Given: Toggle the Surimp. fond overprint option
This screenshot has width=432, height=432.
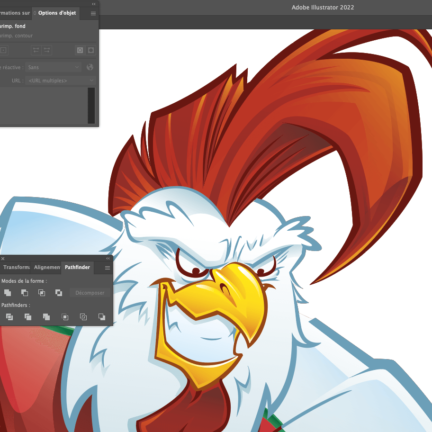Looking at the screenshot, I should 13,26.
